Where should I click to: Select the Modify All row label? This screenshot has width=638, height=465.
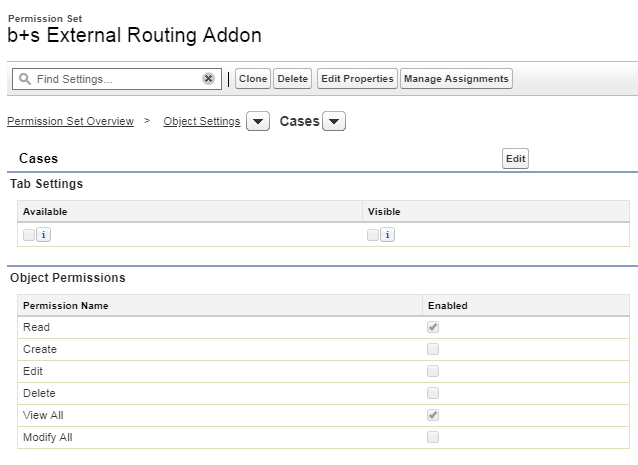click(48, 437)
